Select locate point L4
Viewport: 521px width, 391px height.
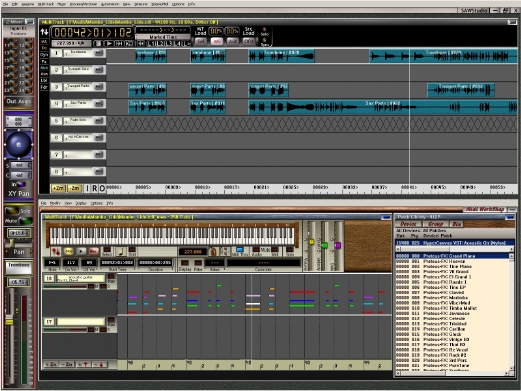click(177, 44)
